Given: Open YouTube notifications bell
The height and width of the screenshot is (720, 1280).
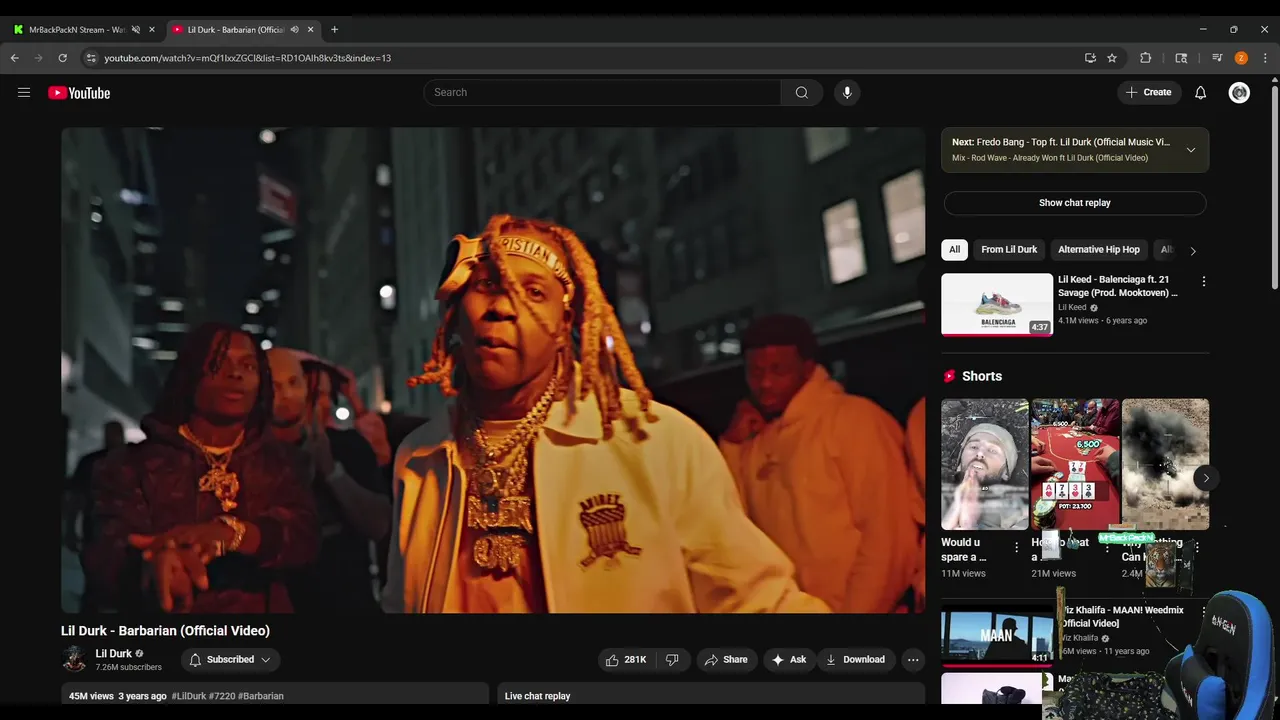Looking at the screenshot, I should (x=1200, y=92).
